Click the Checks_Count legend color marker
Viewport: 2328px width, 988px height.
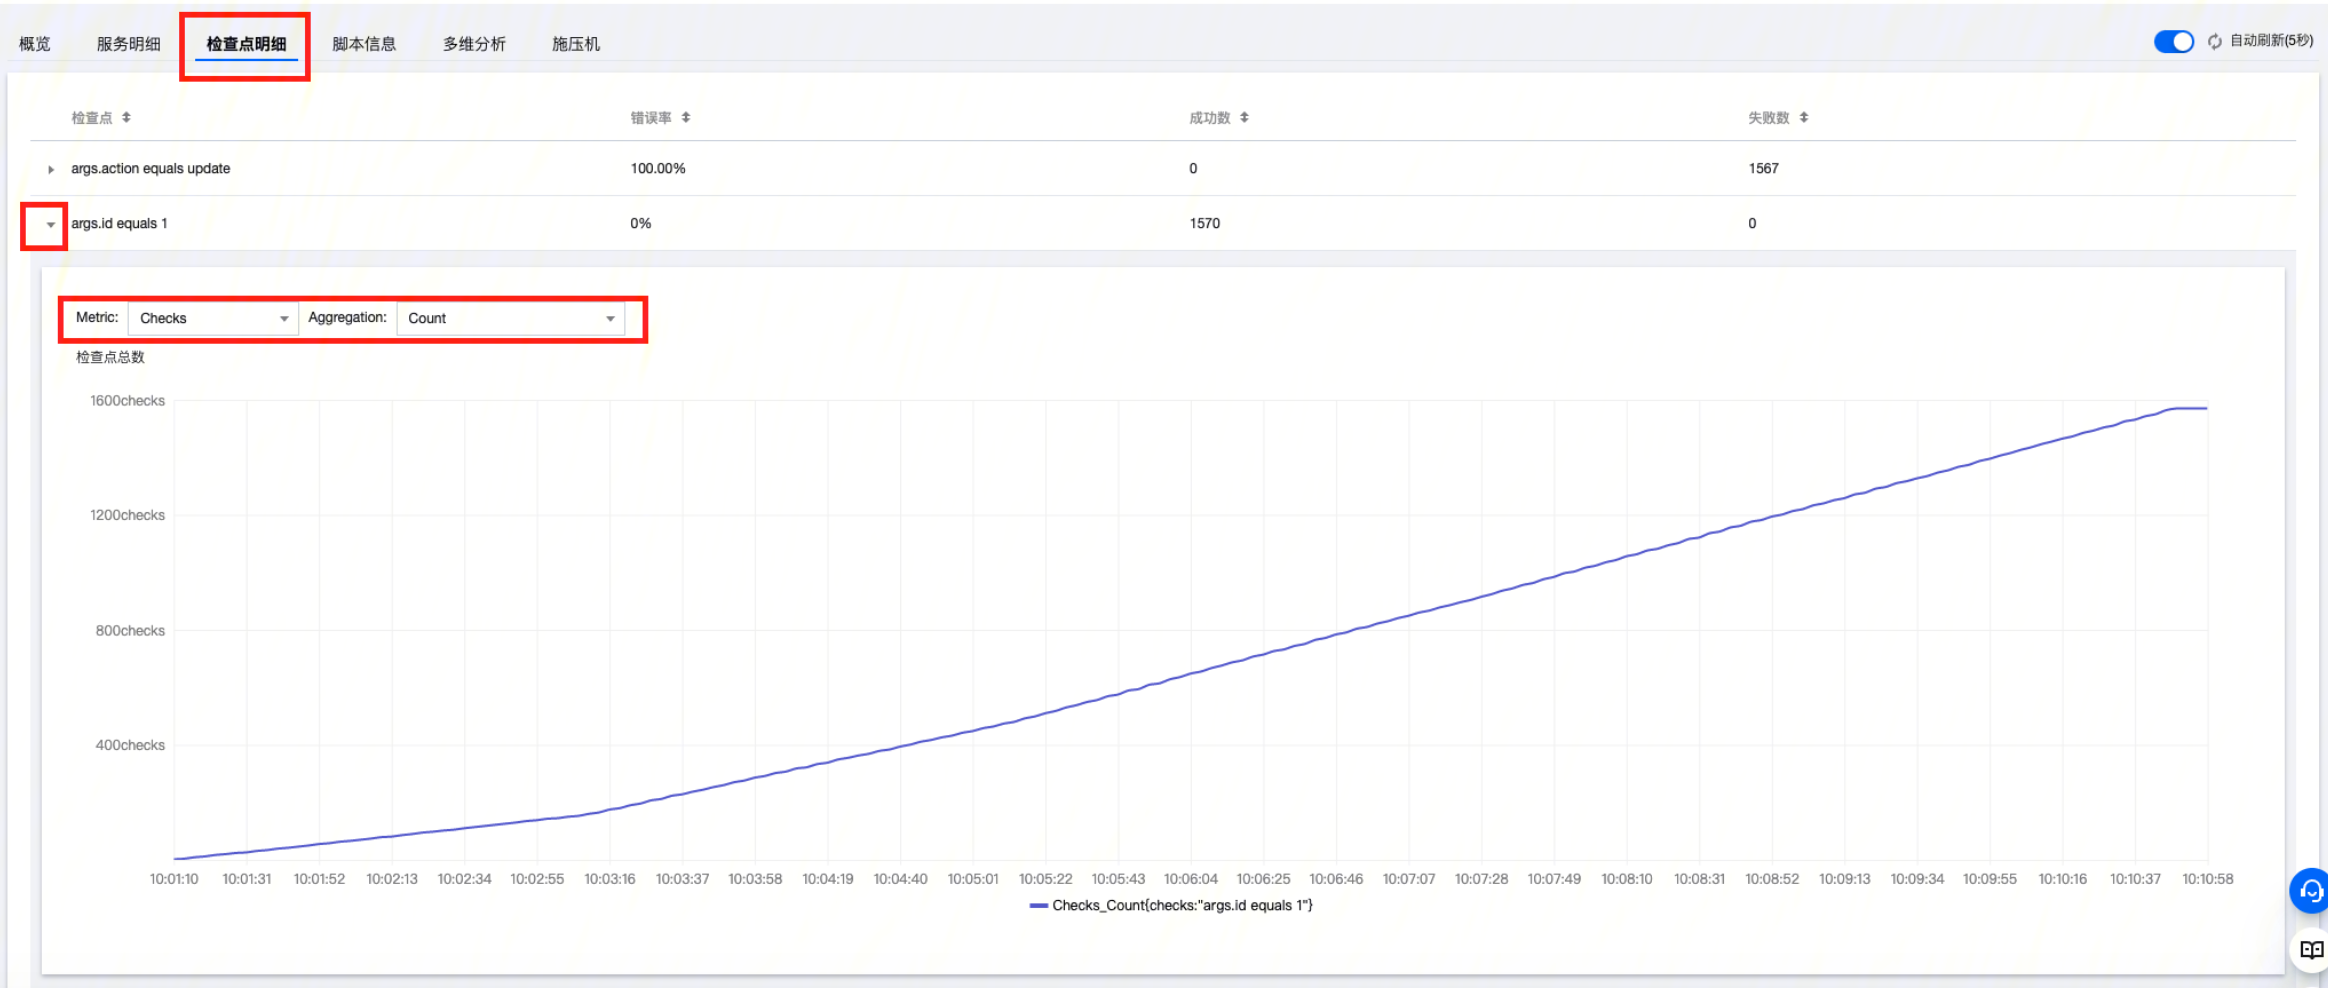point(1039,906)
